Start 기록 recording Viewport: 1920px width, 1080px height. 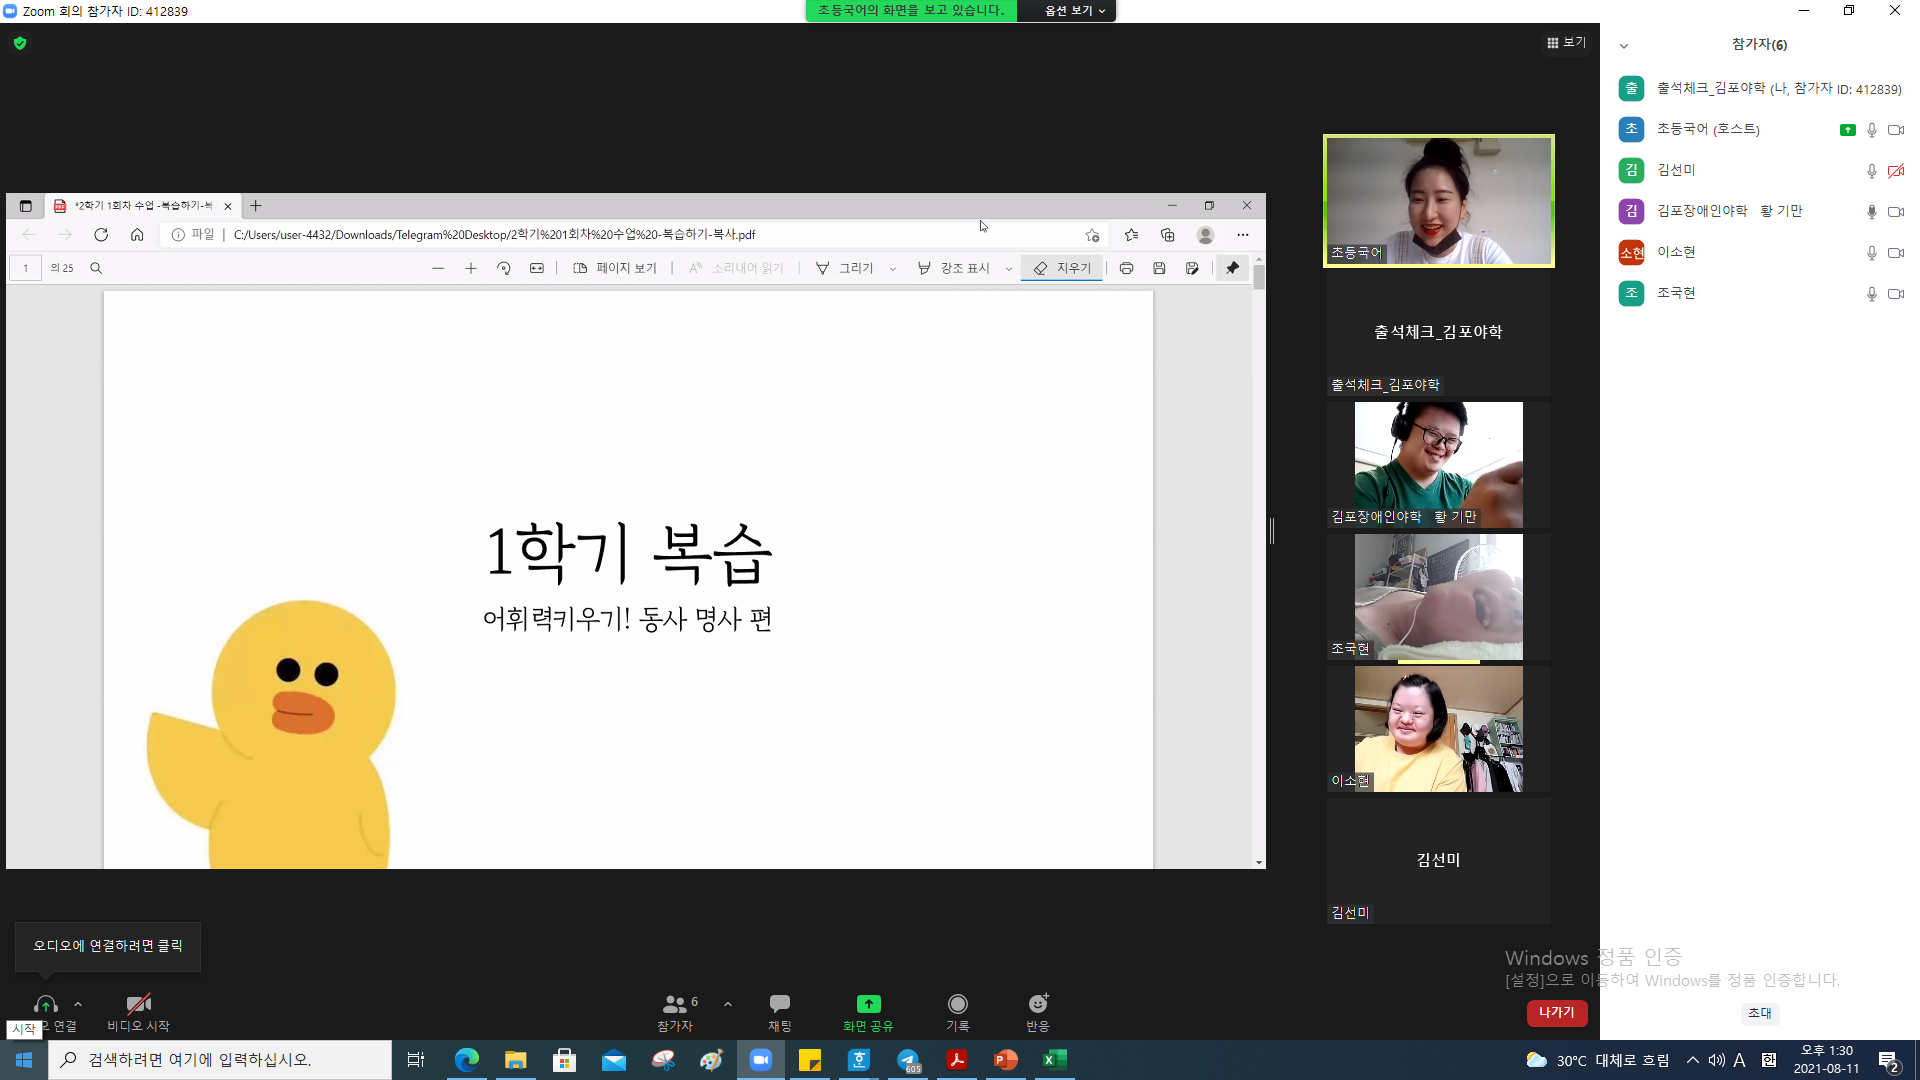click(x=958, y=1012)
